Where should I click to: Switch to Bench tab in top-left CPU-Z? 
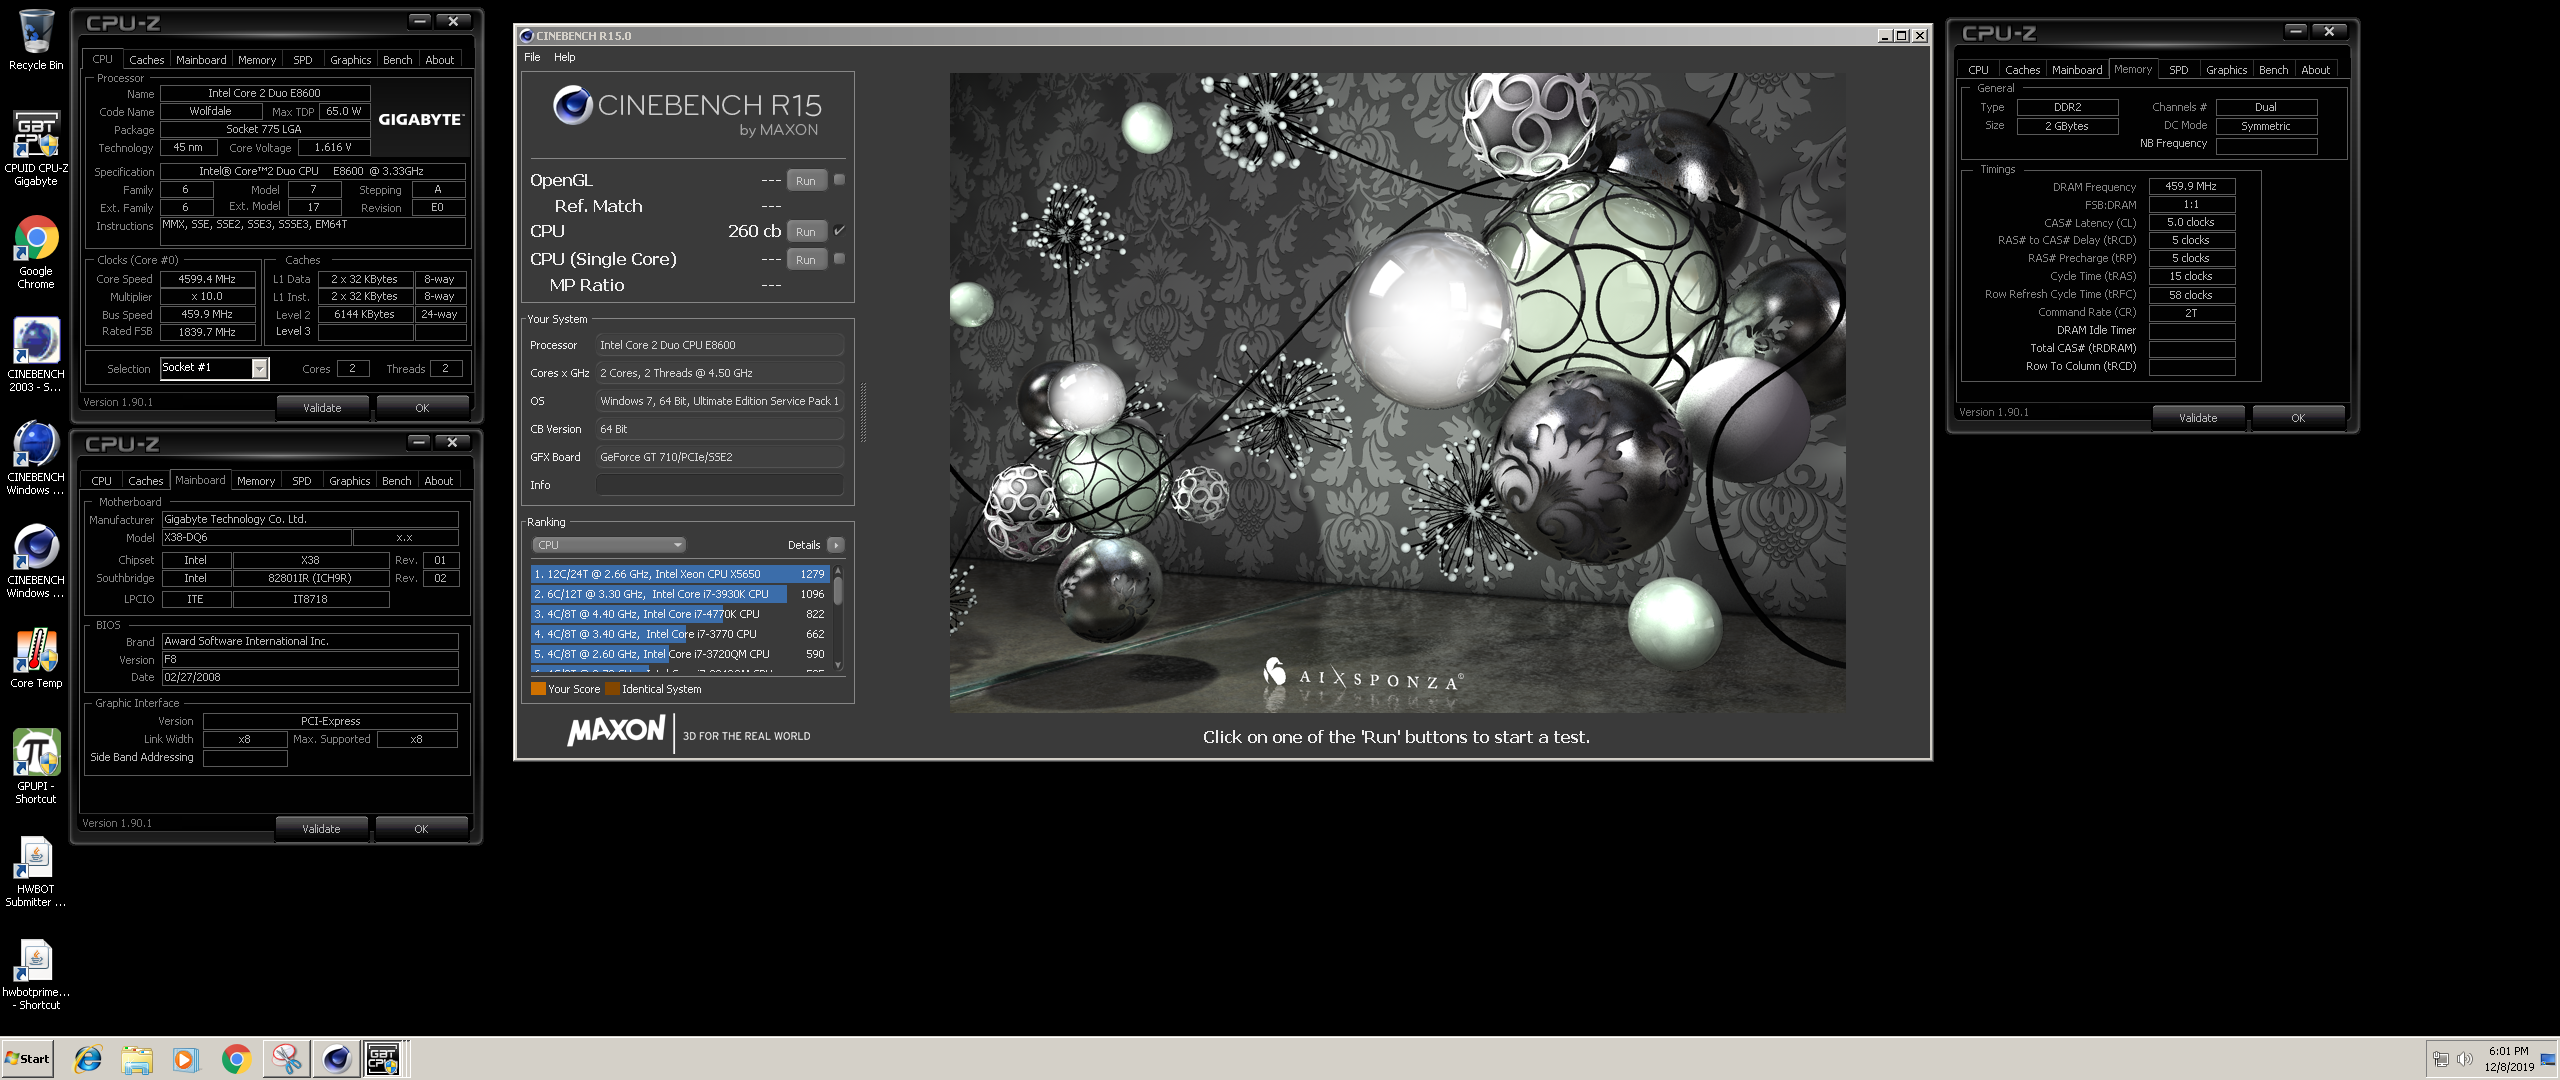click(x=397, y=60)
